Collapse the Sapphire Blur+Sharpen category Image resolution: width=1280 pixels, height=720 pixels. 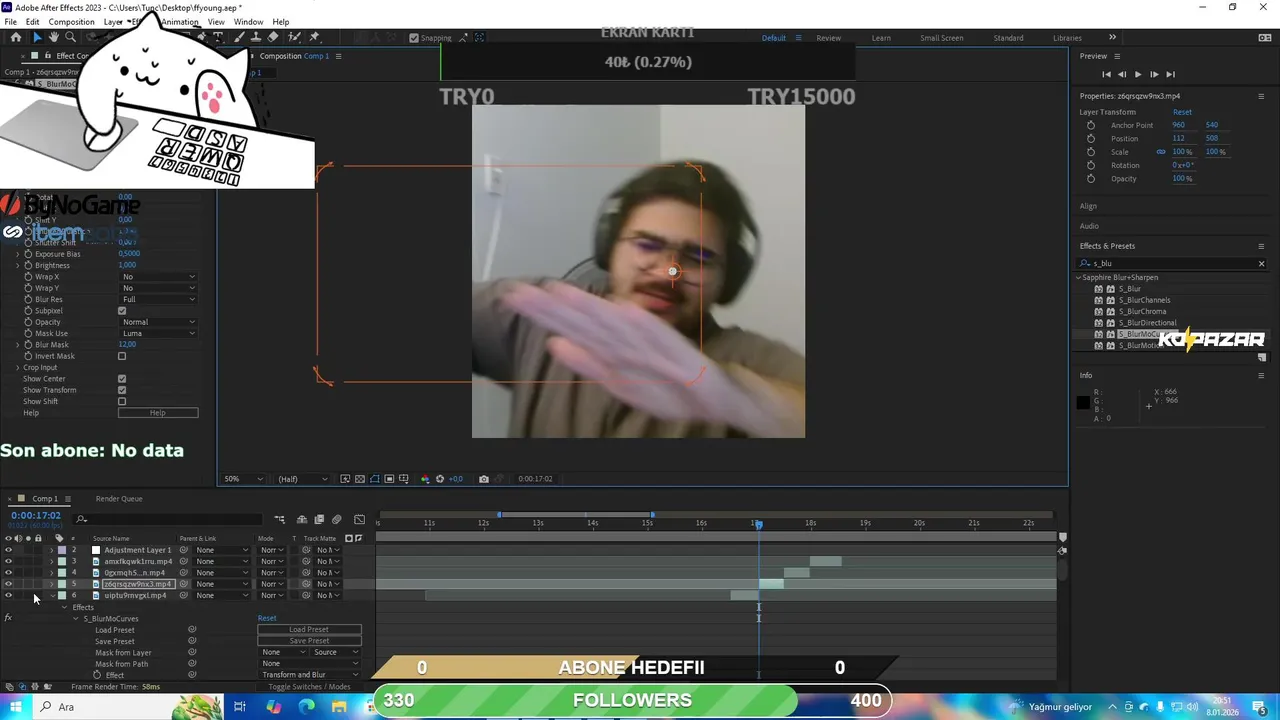pos(1079,277)
